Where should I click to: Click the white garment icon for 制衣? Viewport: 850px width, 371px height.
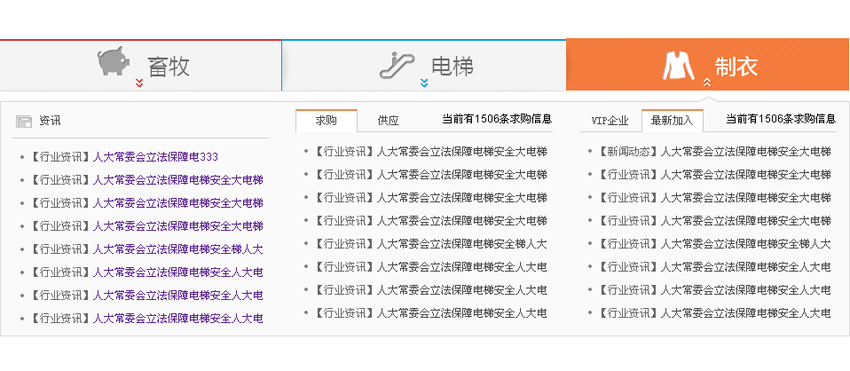click(678, 65)
